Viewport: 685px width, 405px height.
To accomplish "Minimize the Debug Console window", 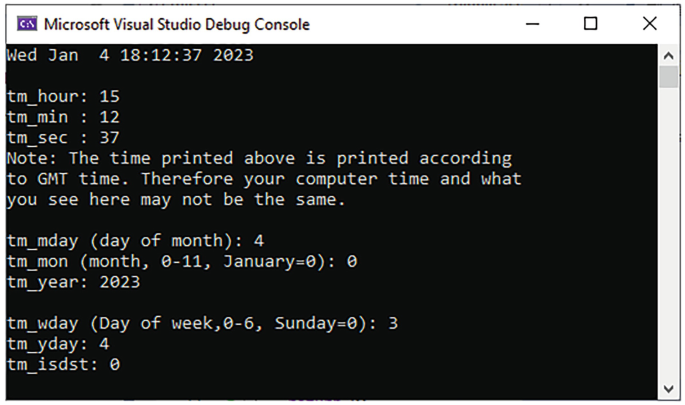I will pos(532,24).
